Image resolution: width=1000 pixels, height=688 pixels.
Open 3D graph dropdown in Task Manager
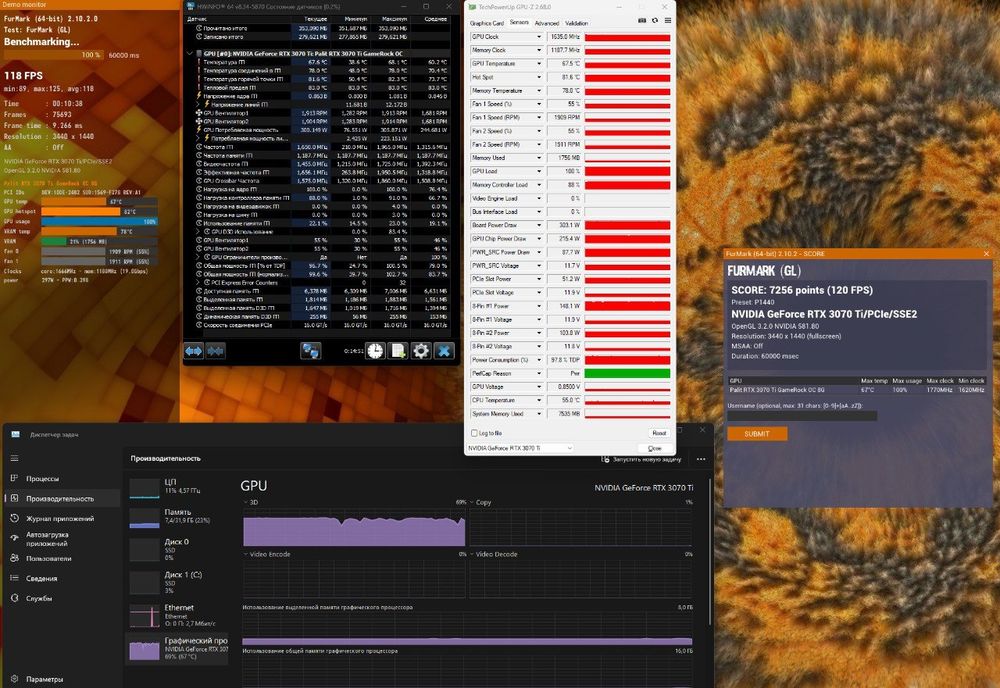246,502
